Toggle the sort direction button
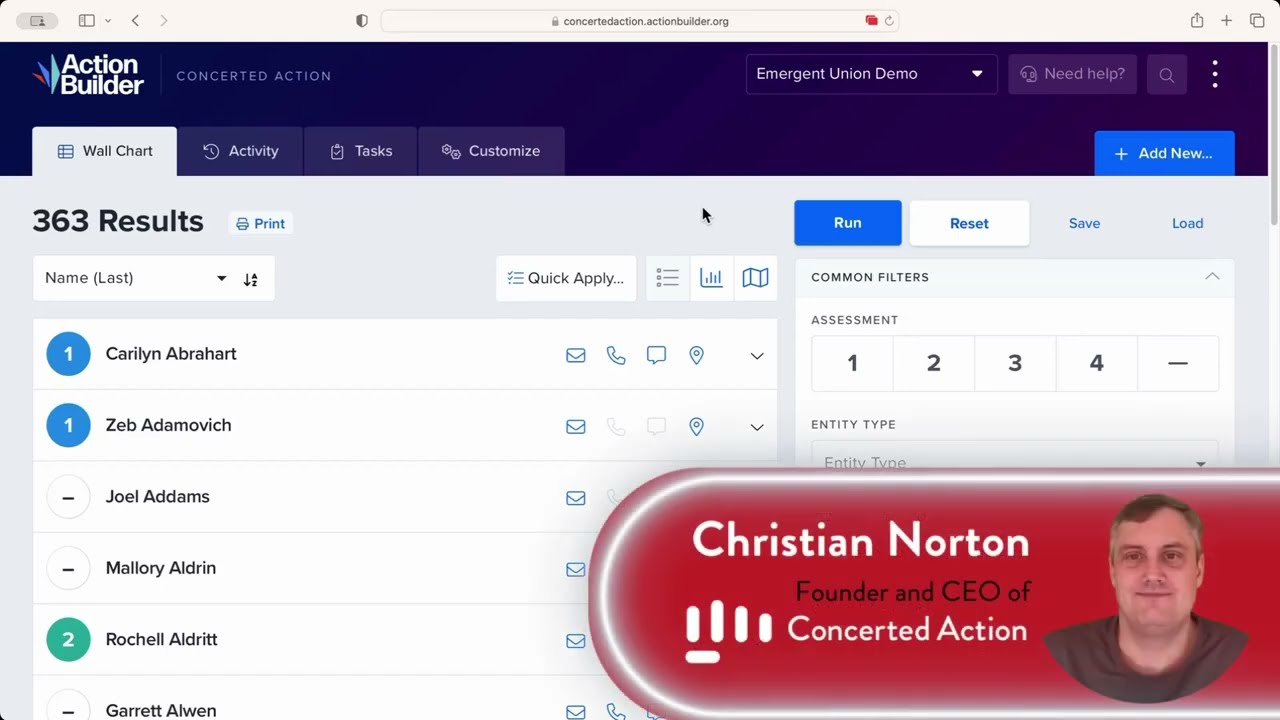This screenshot has width=1280, height=720. [x=251, y=279]
